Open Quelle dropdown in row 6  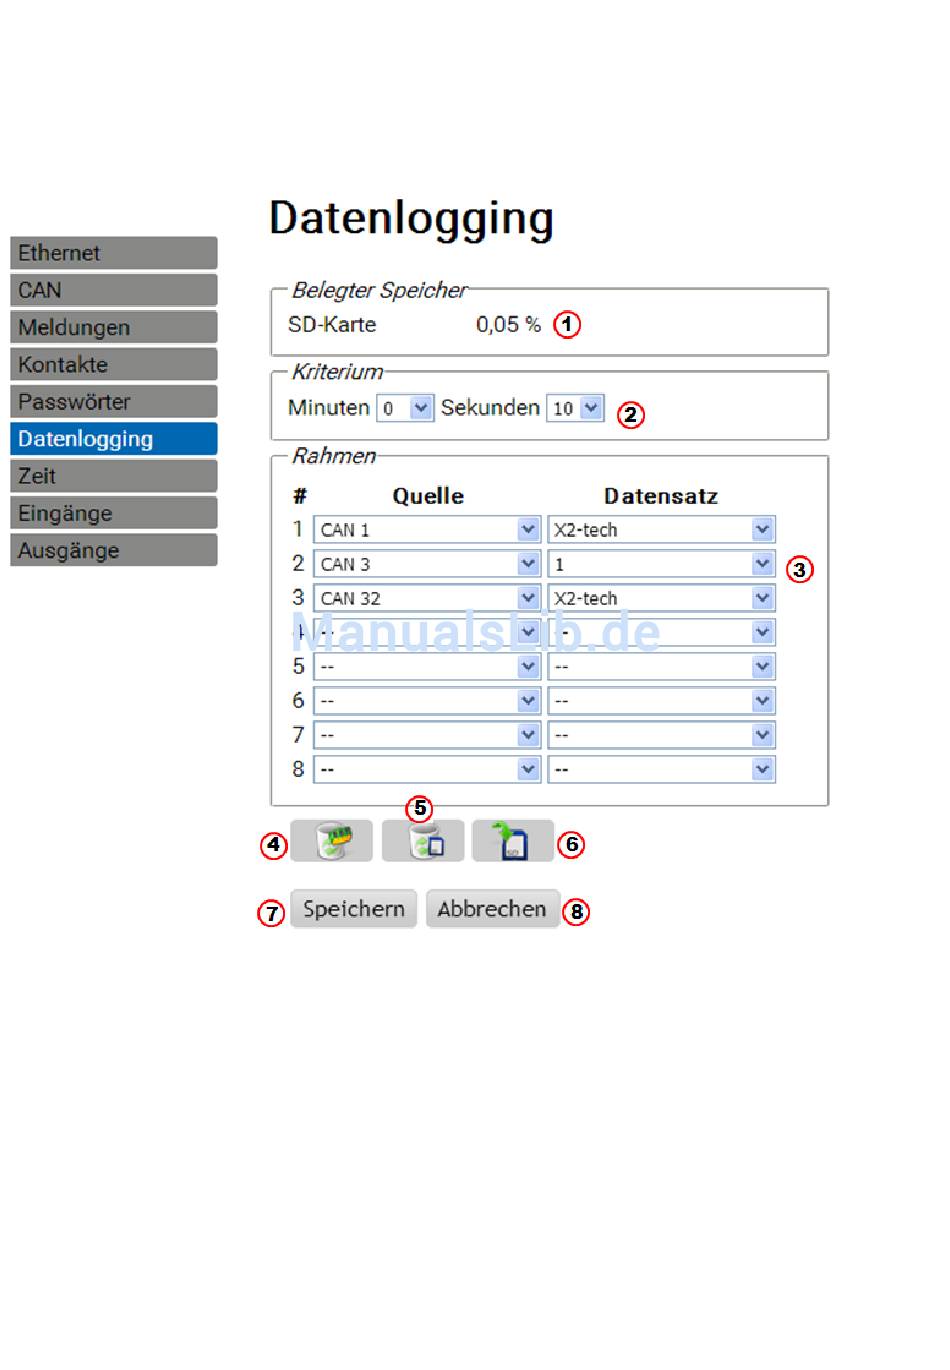click(427, 701)
